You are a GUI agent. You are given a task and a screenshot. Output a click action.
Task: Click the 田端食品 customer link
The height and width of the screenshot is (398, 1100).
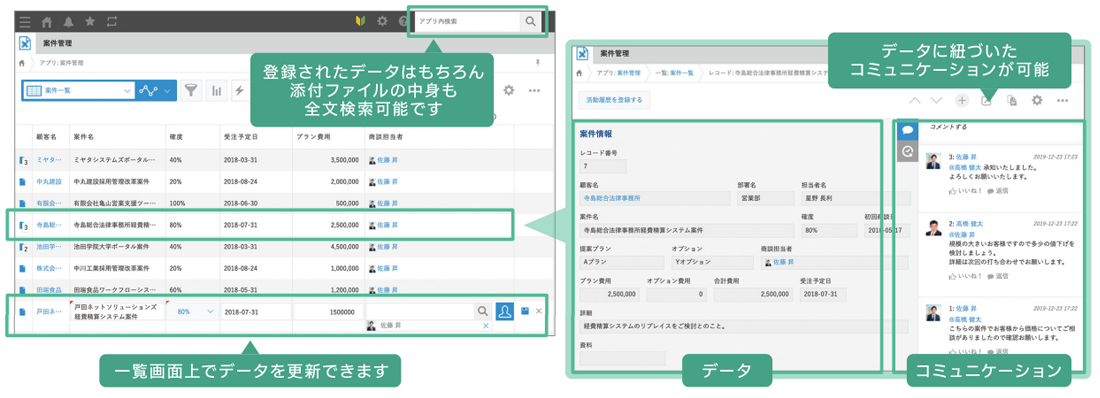(x=48, y=289)
